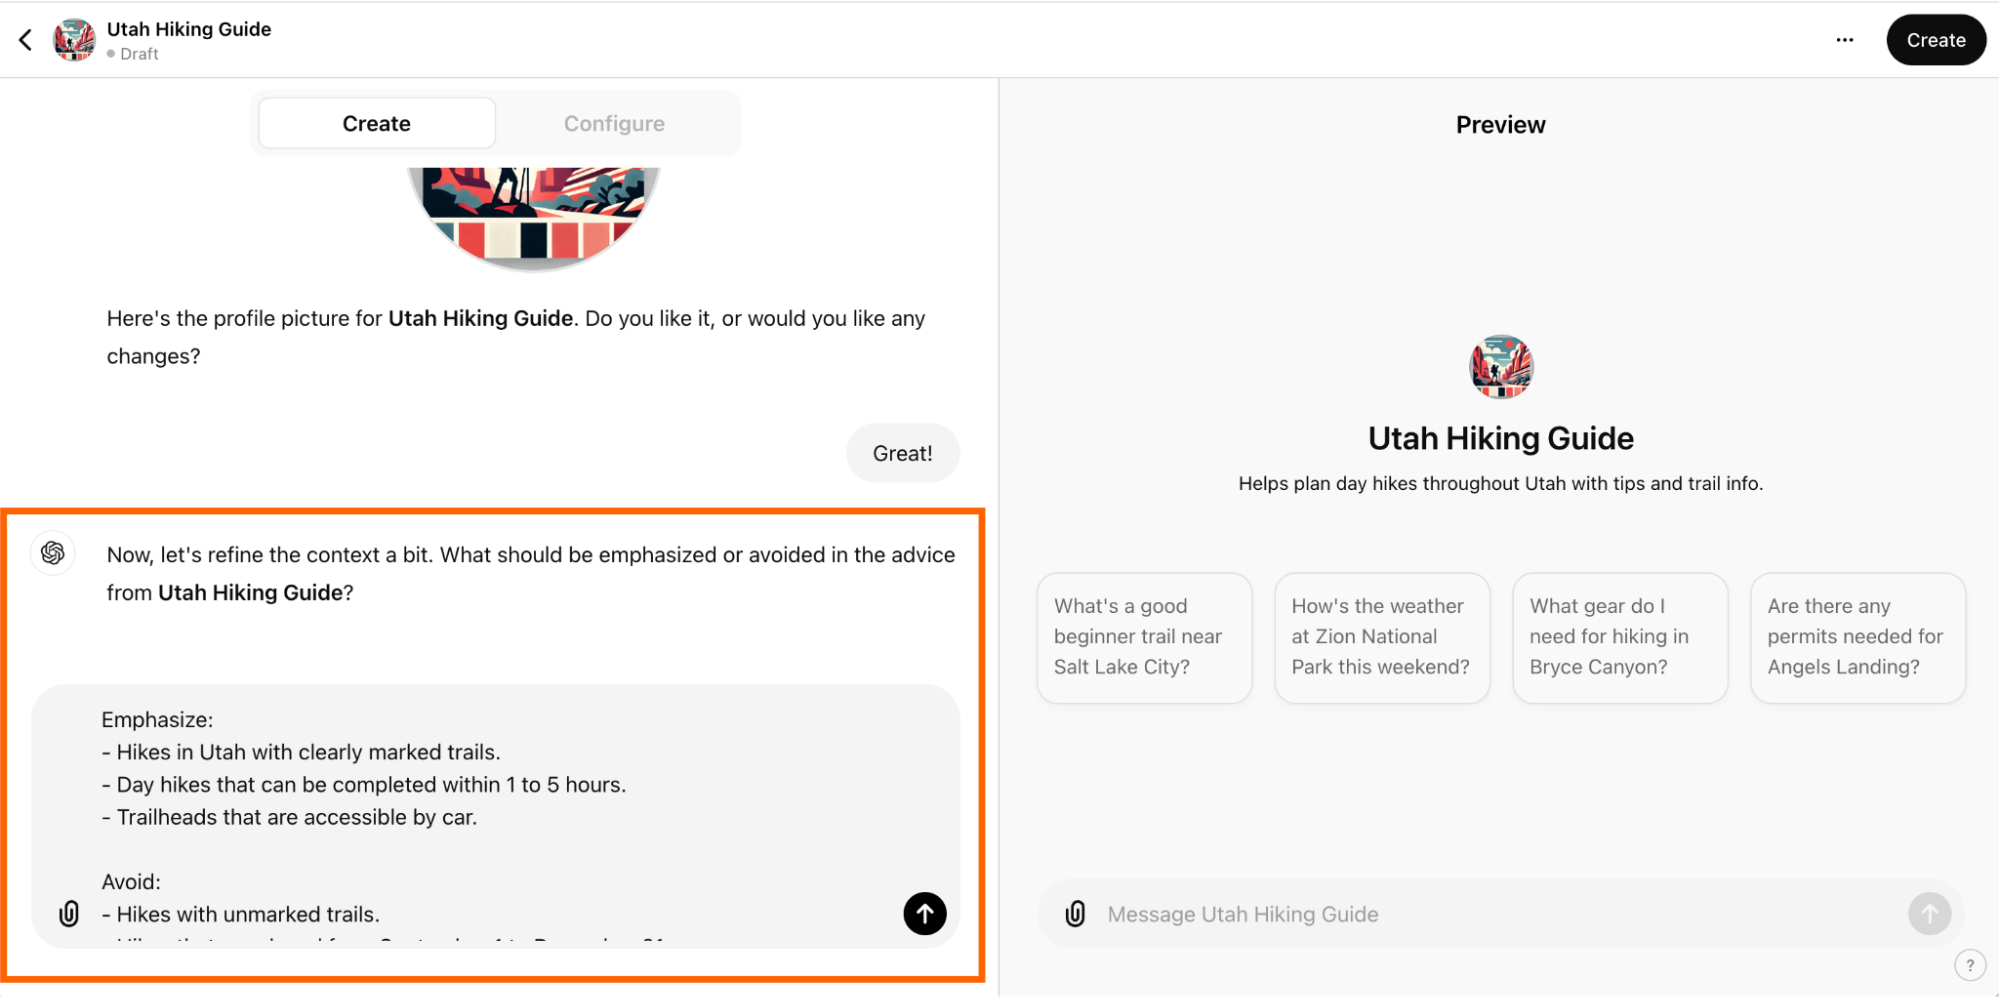Click the black Create button
The image size is (1999, 997).
click(x=1934, y=39)
